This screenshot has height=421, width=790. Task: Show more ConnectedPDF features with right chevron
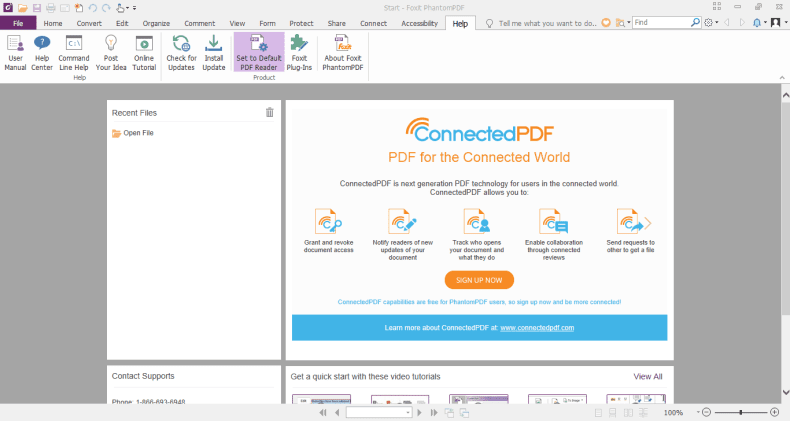[648, 223]
